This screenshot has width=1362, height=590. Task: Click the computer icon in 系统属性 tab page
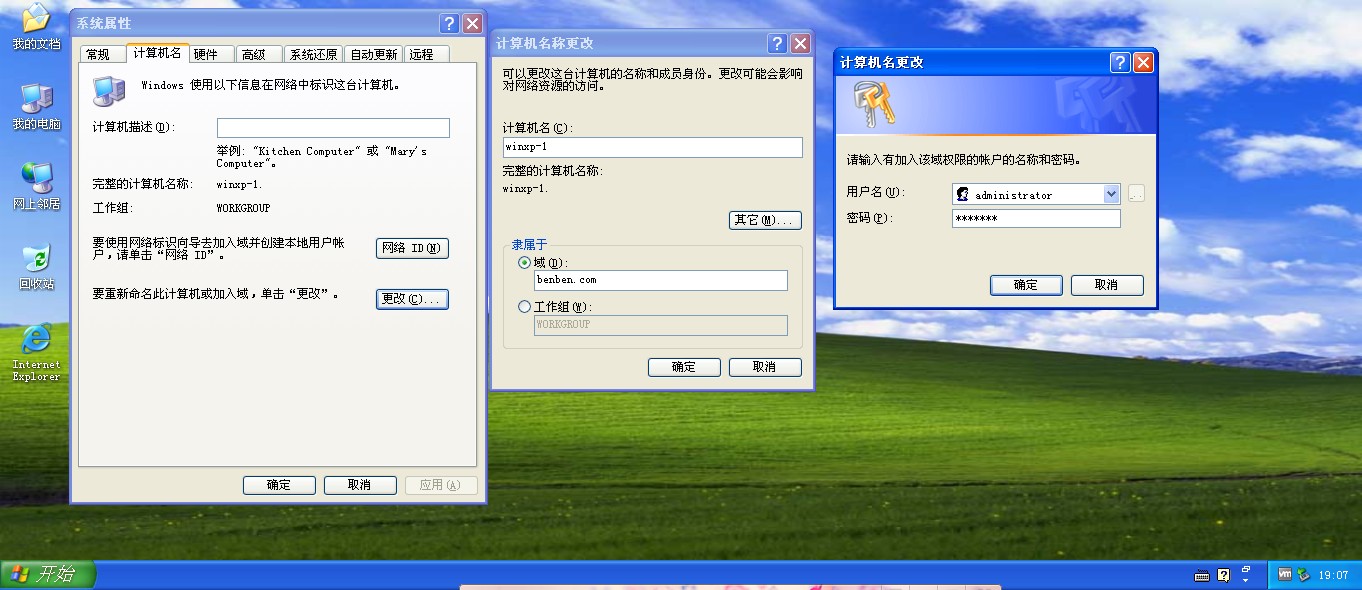point(109,91)
